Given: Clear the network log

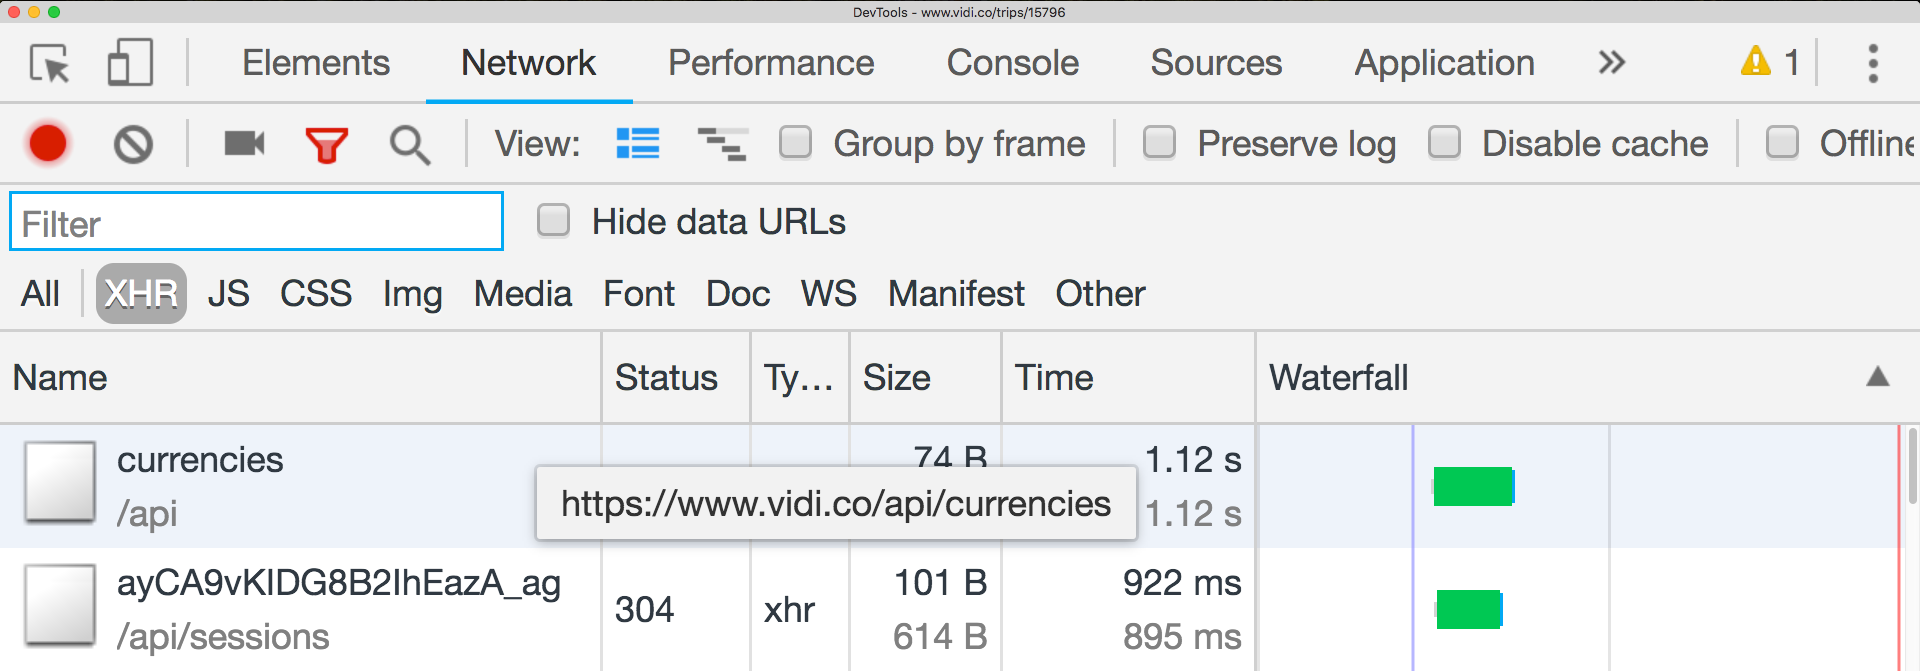Looking at the screenshot, I should click(x=133, y=144).
